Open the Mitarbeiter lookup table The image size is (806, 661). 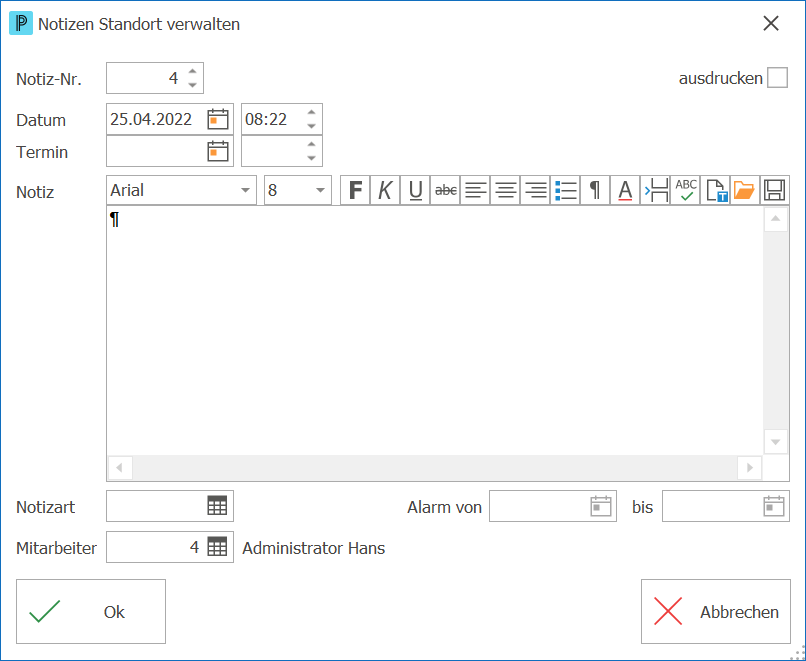tap(217, 546)
